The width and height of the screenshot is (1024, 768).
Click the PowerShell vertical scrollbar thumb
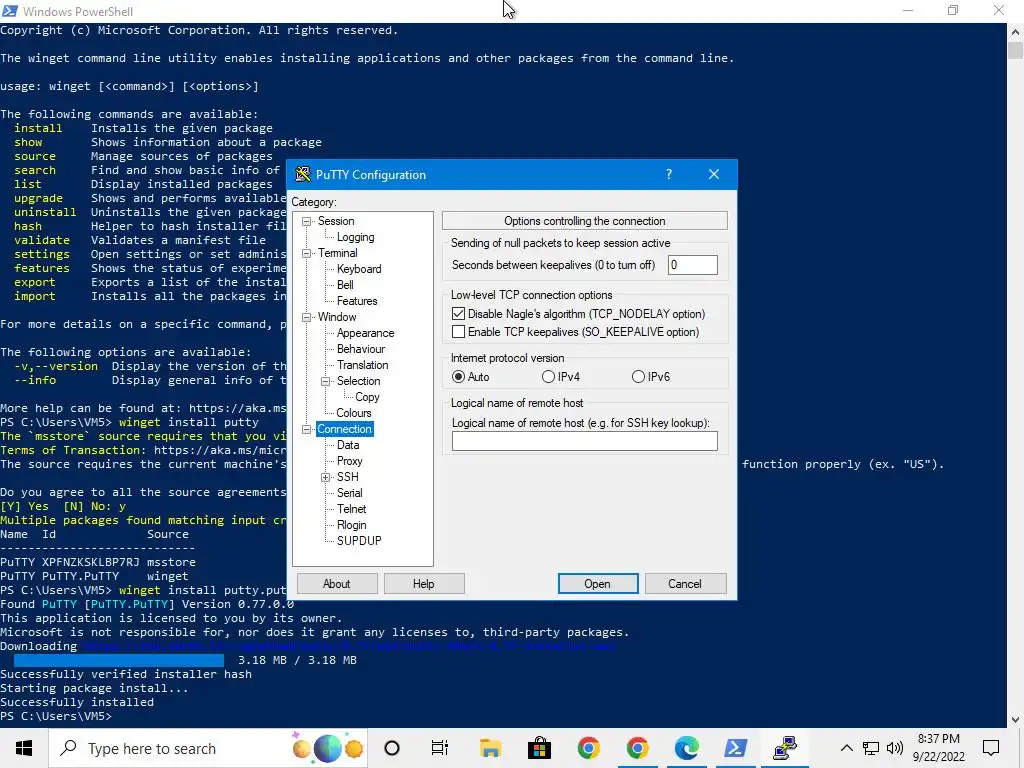tap(1015, 50)
